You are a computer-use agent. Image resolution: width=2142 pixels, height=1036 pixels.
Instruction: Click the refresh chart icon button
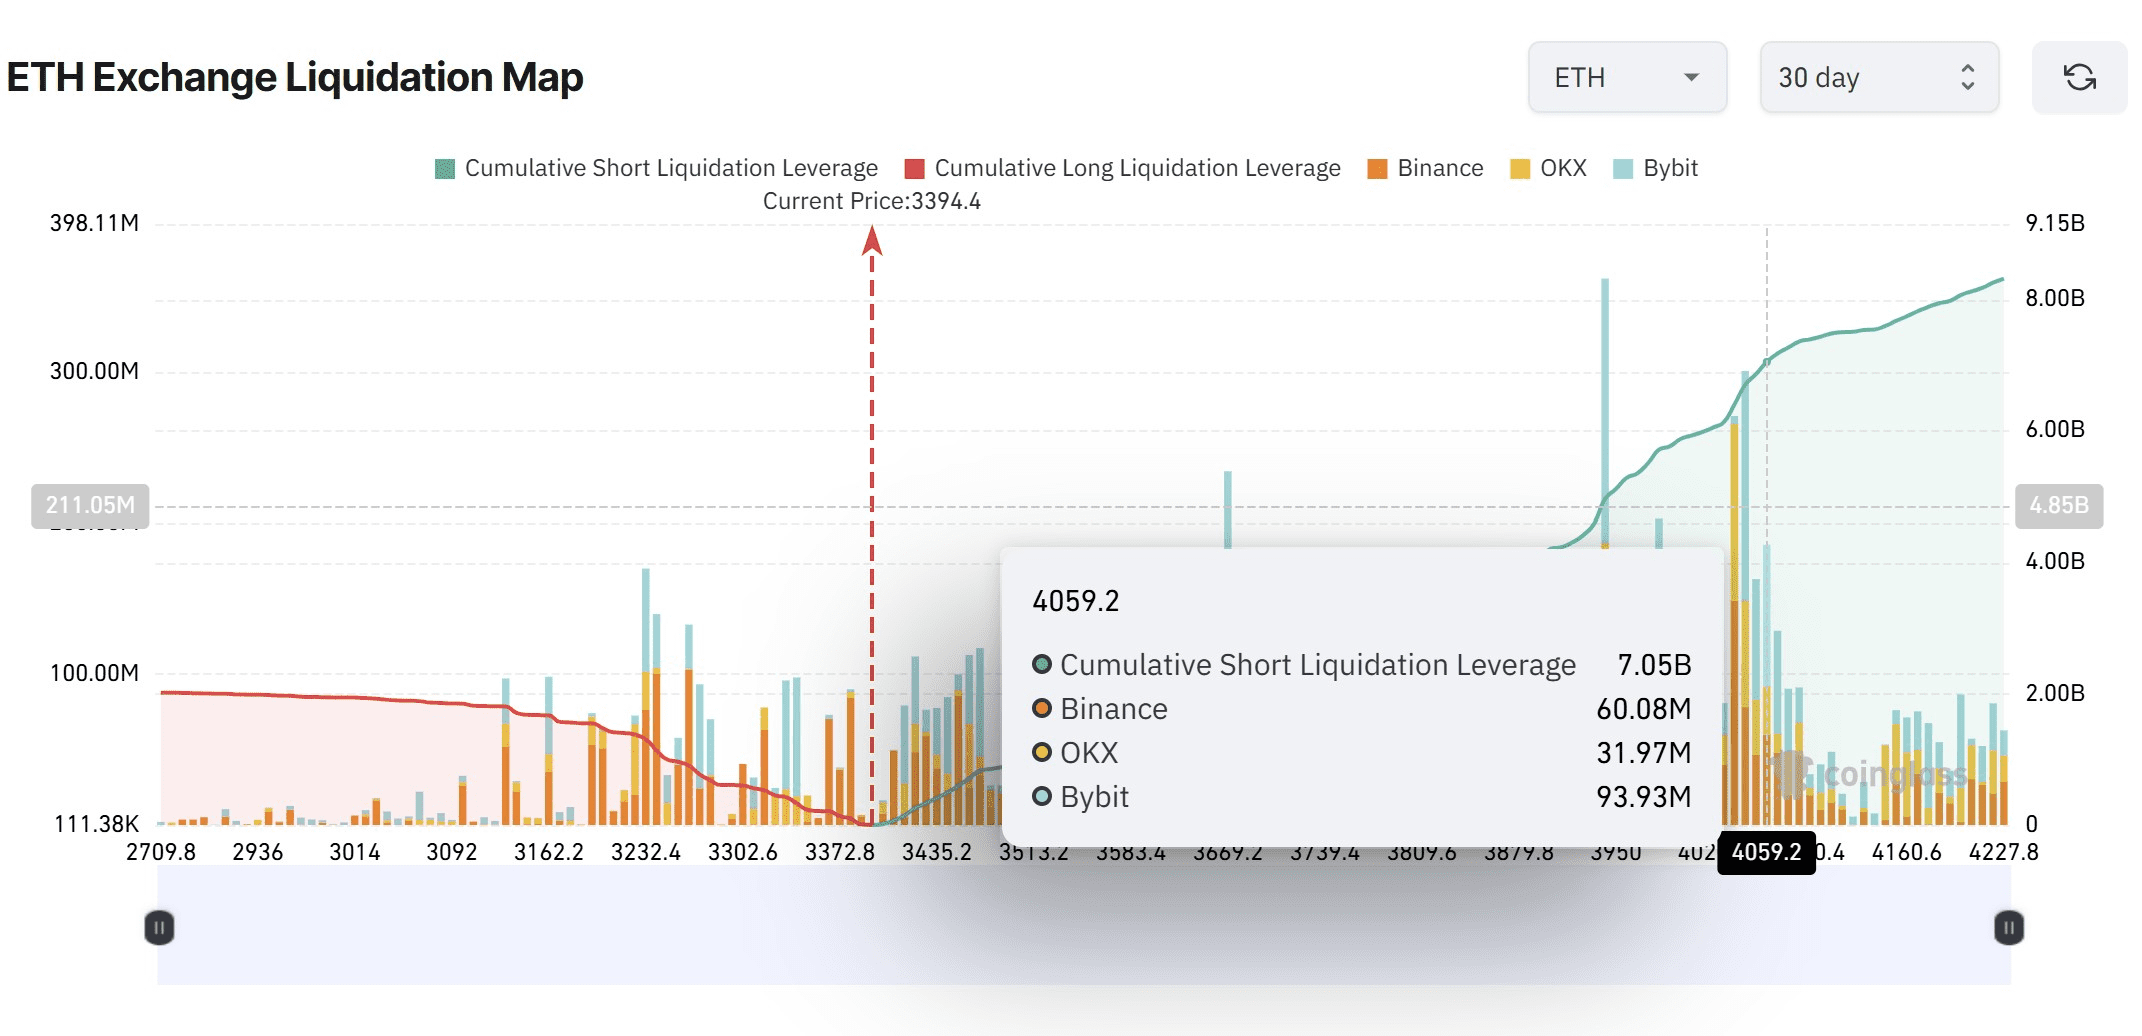[2079, 77]
